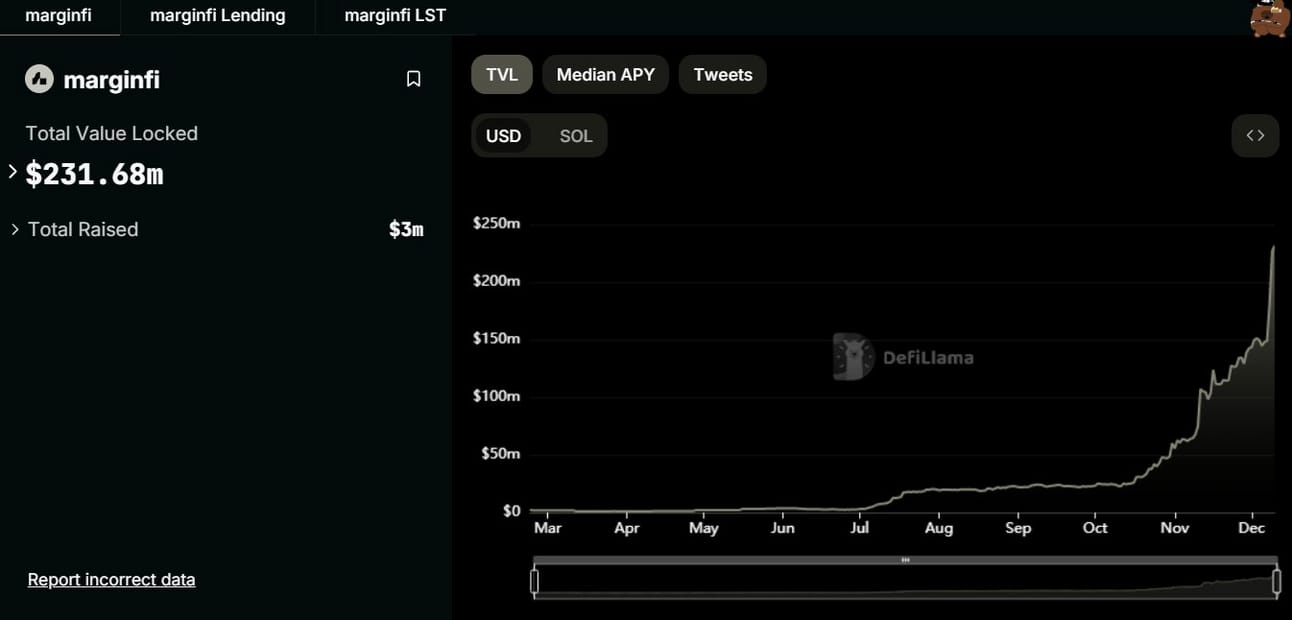Switch the chart denomination to SOL
Viewport: 1292px width, 620px height.
coord(576,136)
